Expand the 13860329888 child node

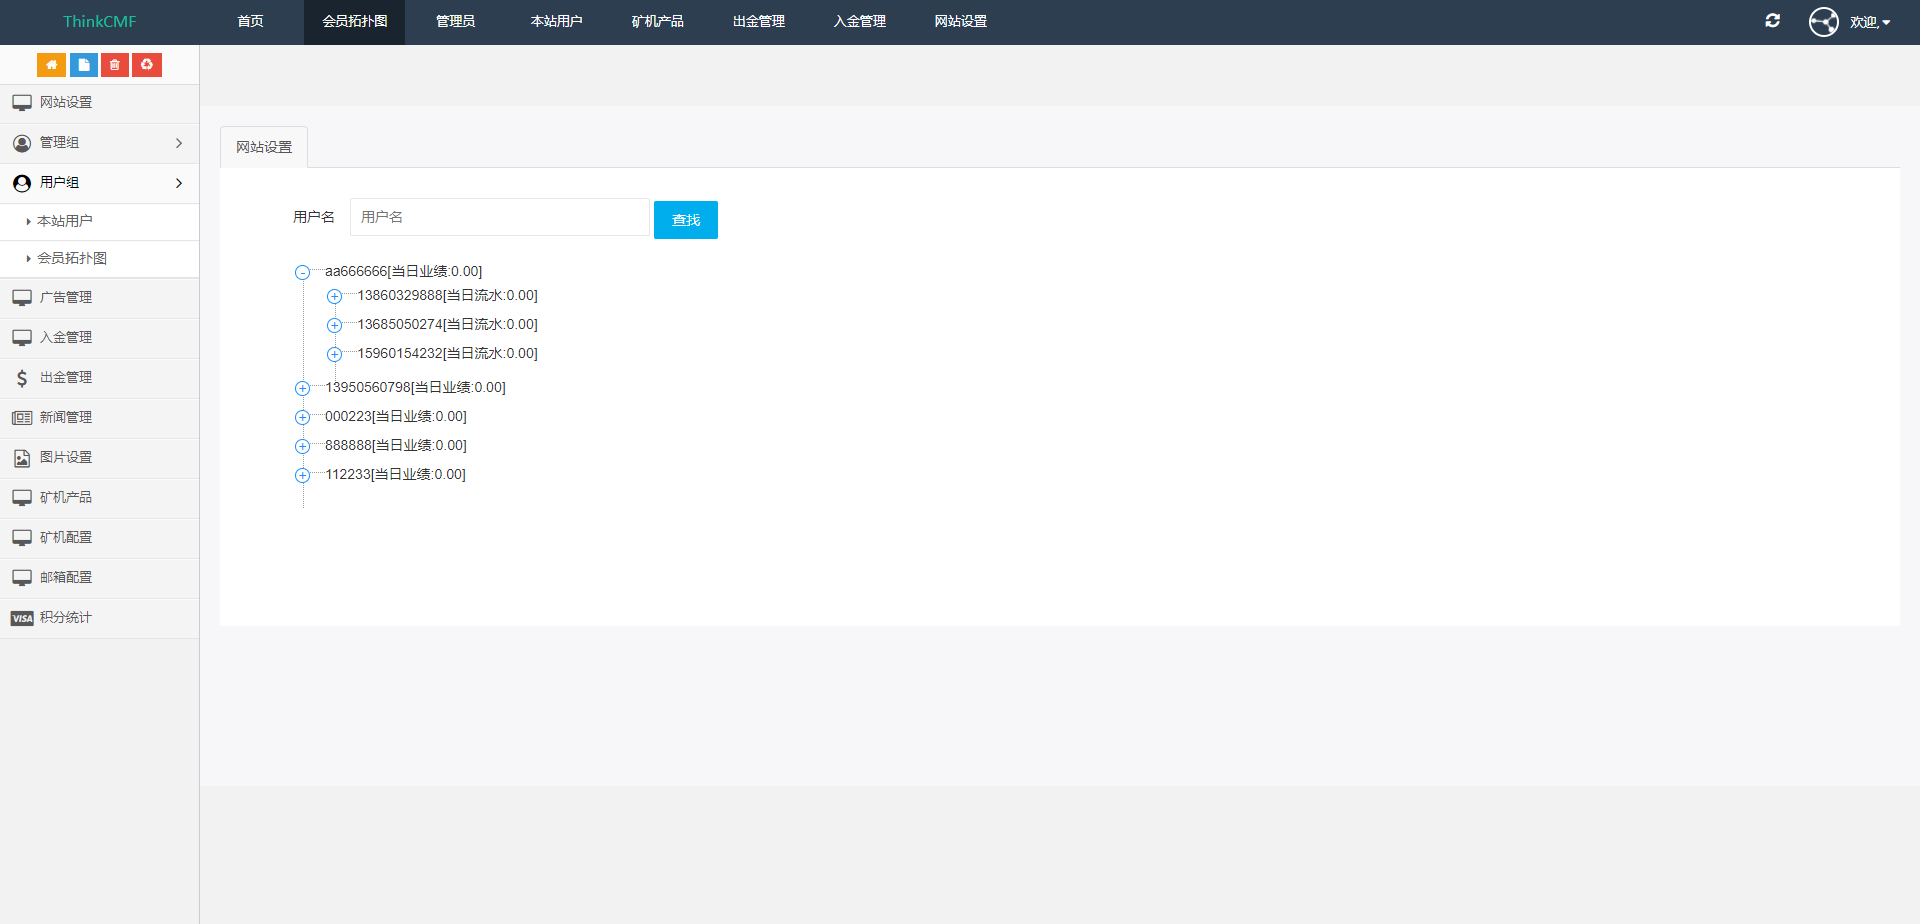coord(335,296)
